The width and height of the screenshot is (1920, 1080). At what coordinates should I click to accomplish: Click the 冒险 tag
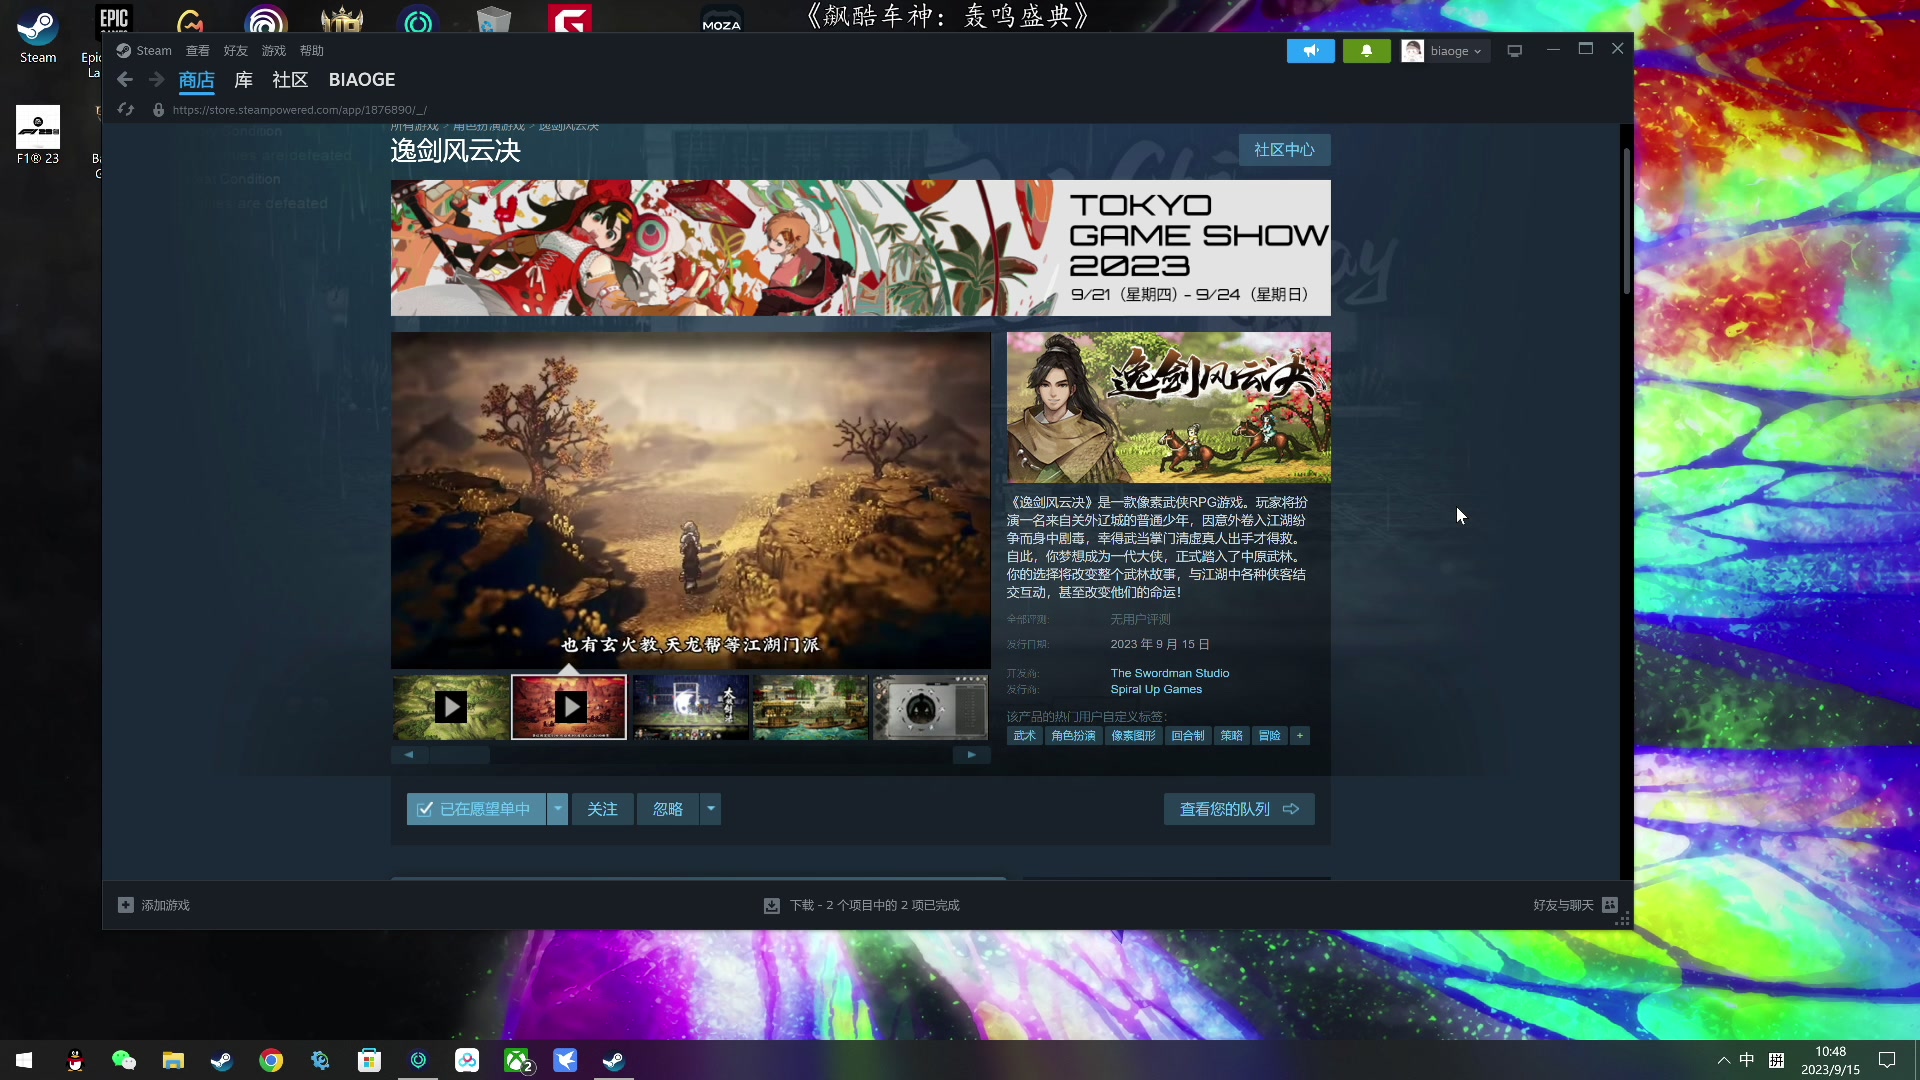coord(1269,736)
